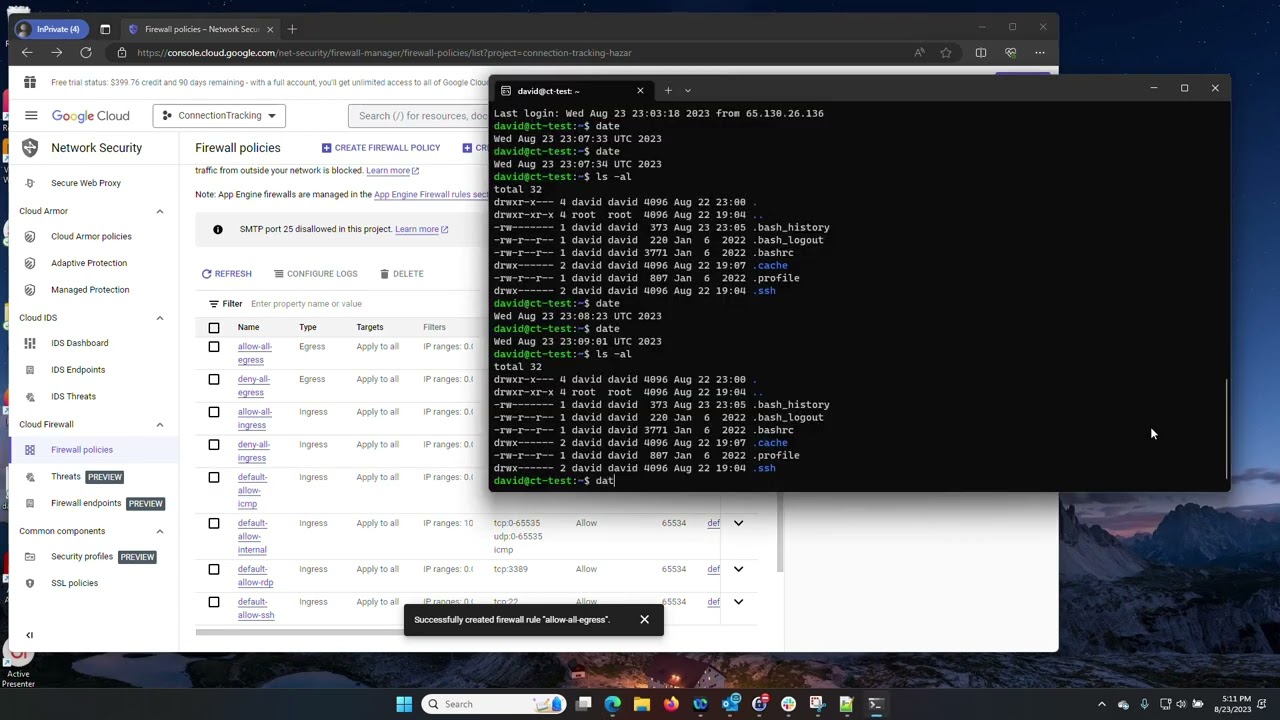Click the browser back arrow
Viewport: 1280px width, 720px height.
27,53
